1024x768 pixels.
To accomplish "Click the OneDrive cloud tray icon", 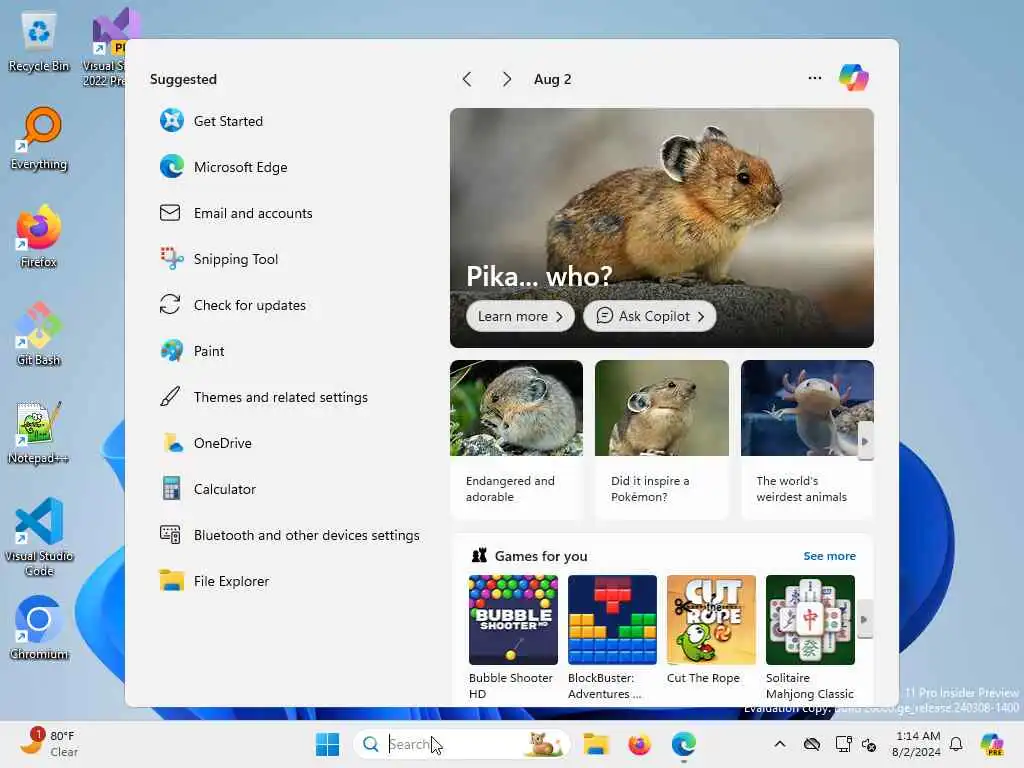I will click(x=812, y=744).
